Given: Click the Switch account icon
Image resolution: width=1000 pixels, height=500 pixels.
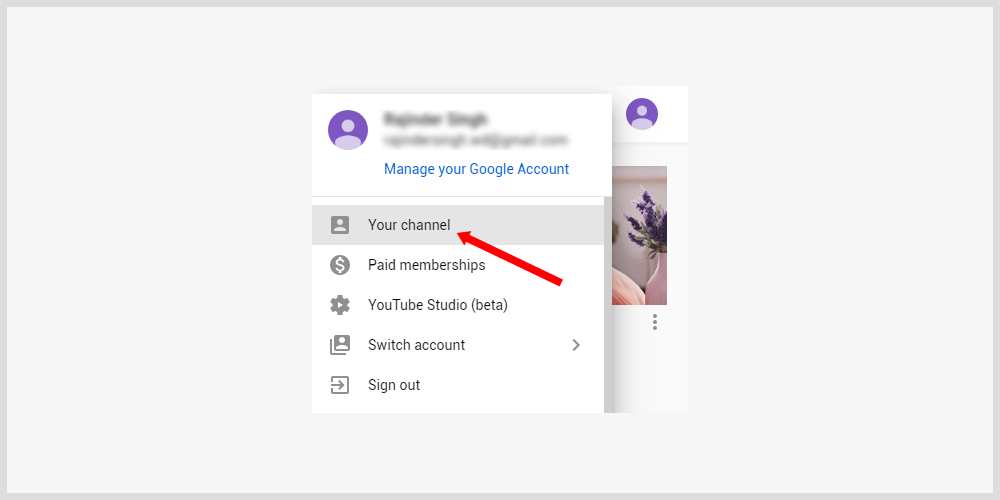Looking at the screenshot, I should pyautogui.click(x=340, y=345).
